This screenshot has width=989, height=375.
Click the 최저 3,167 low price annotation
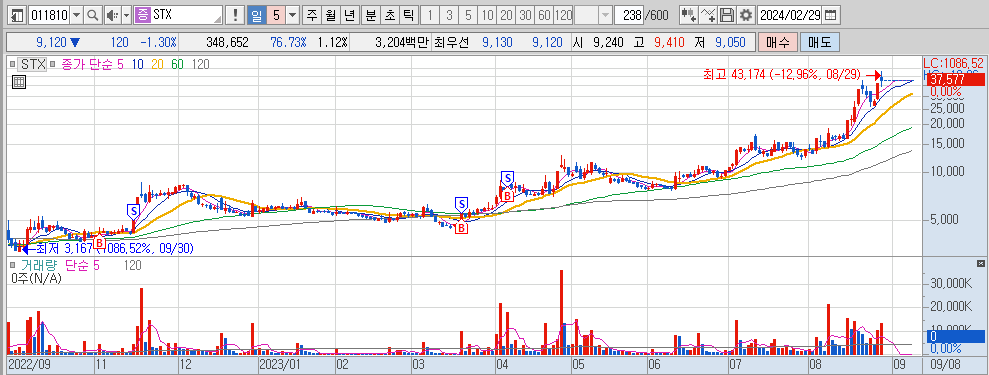pyautogui.click(x=115, y=249)
